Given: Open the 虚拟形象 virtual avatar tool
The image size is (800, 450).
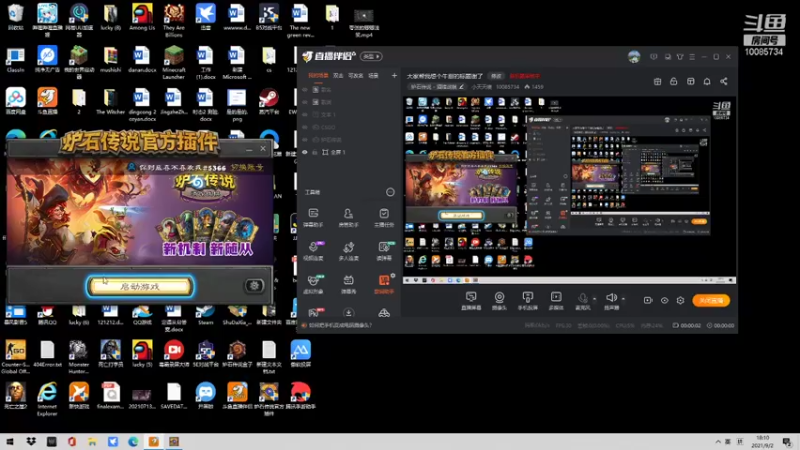Looking at the screenshot, I should pyautogui.click(x=313, y=284).
